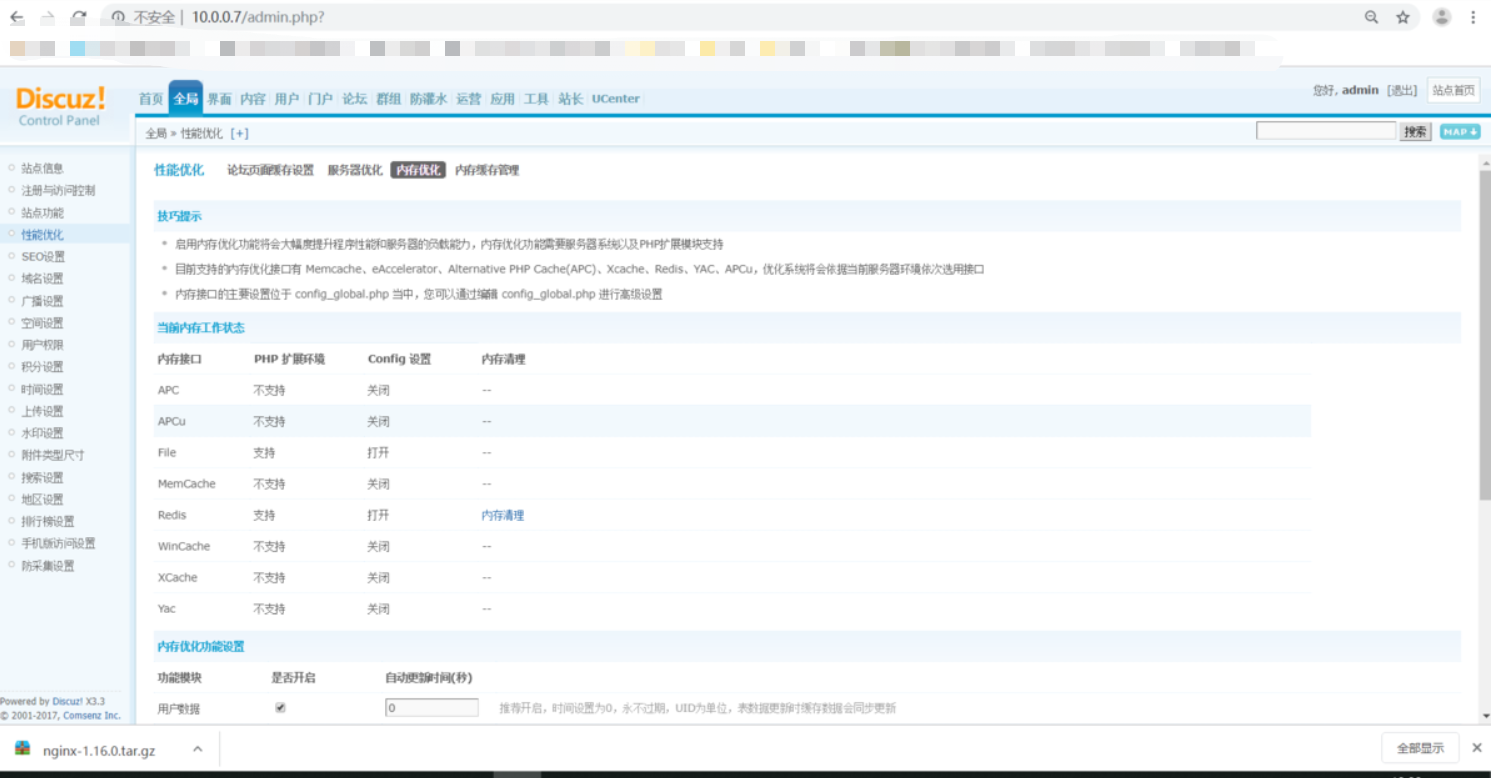Open SEO设置 in the sidebar
This screenshot has height=781, width=1491.
[x=43, y=257]
